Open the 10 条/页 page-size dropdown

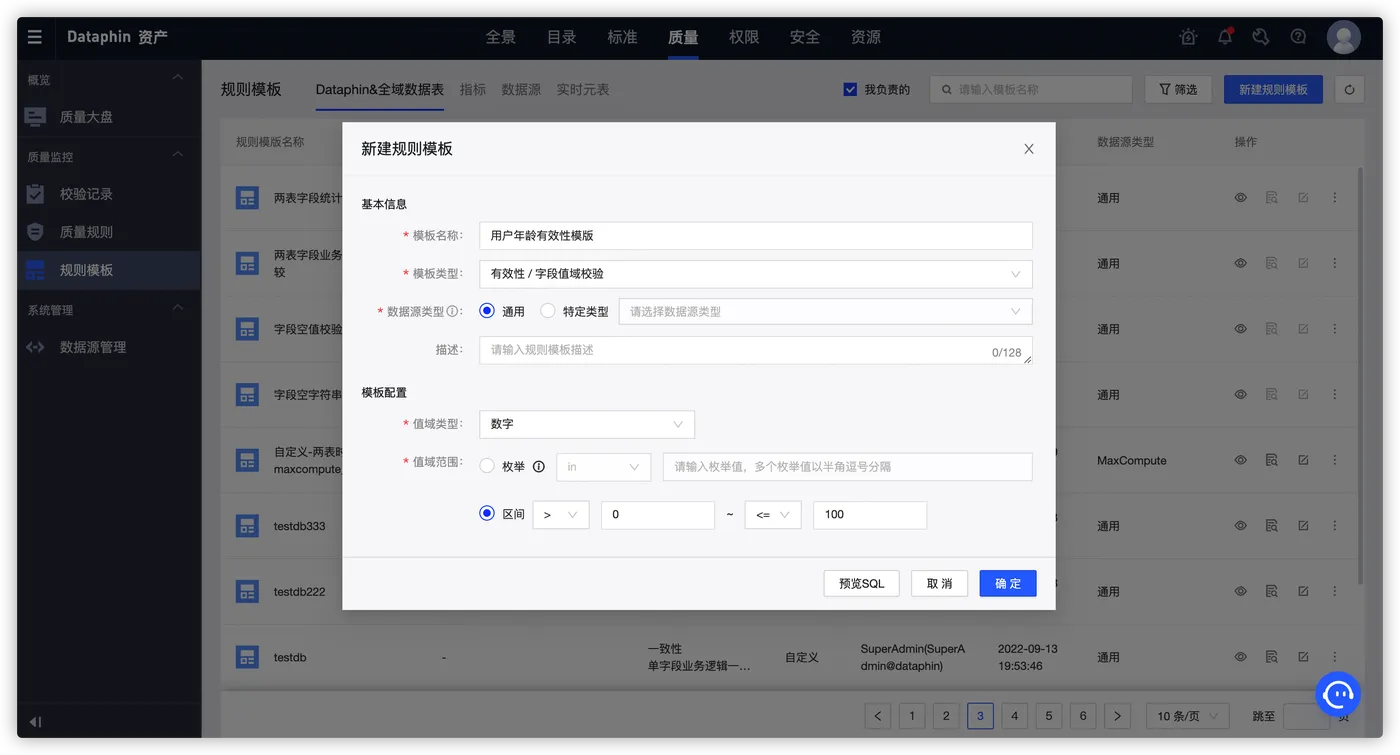click(x=1188, y=716)
